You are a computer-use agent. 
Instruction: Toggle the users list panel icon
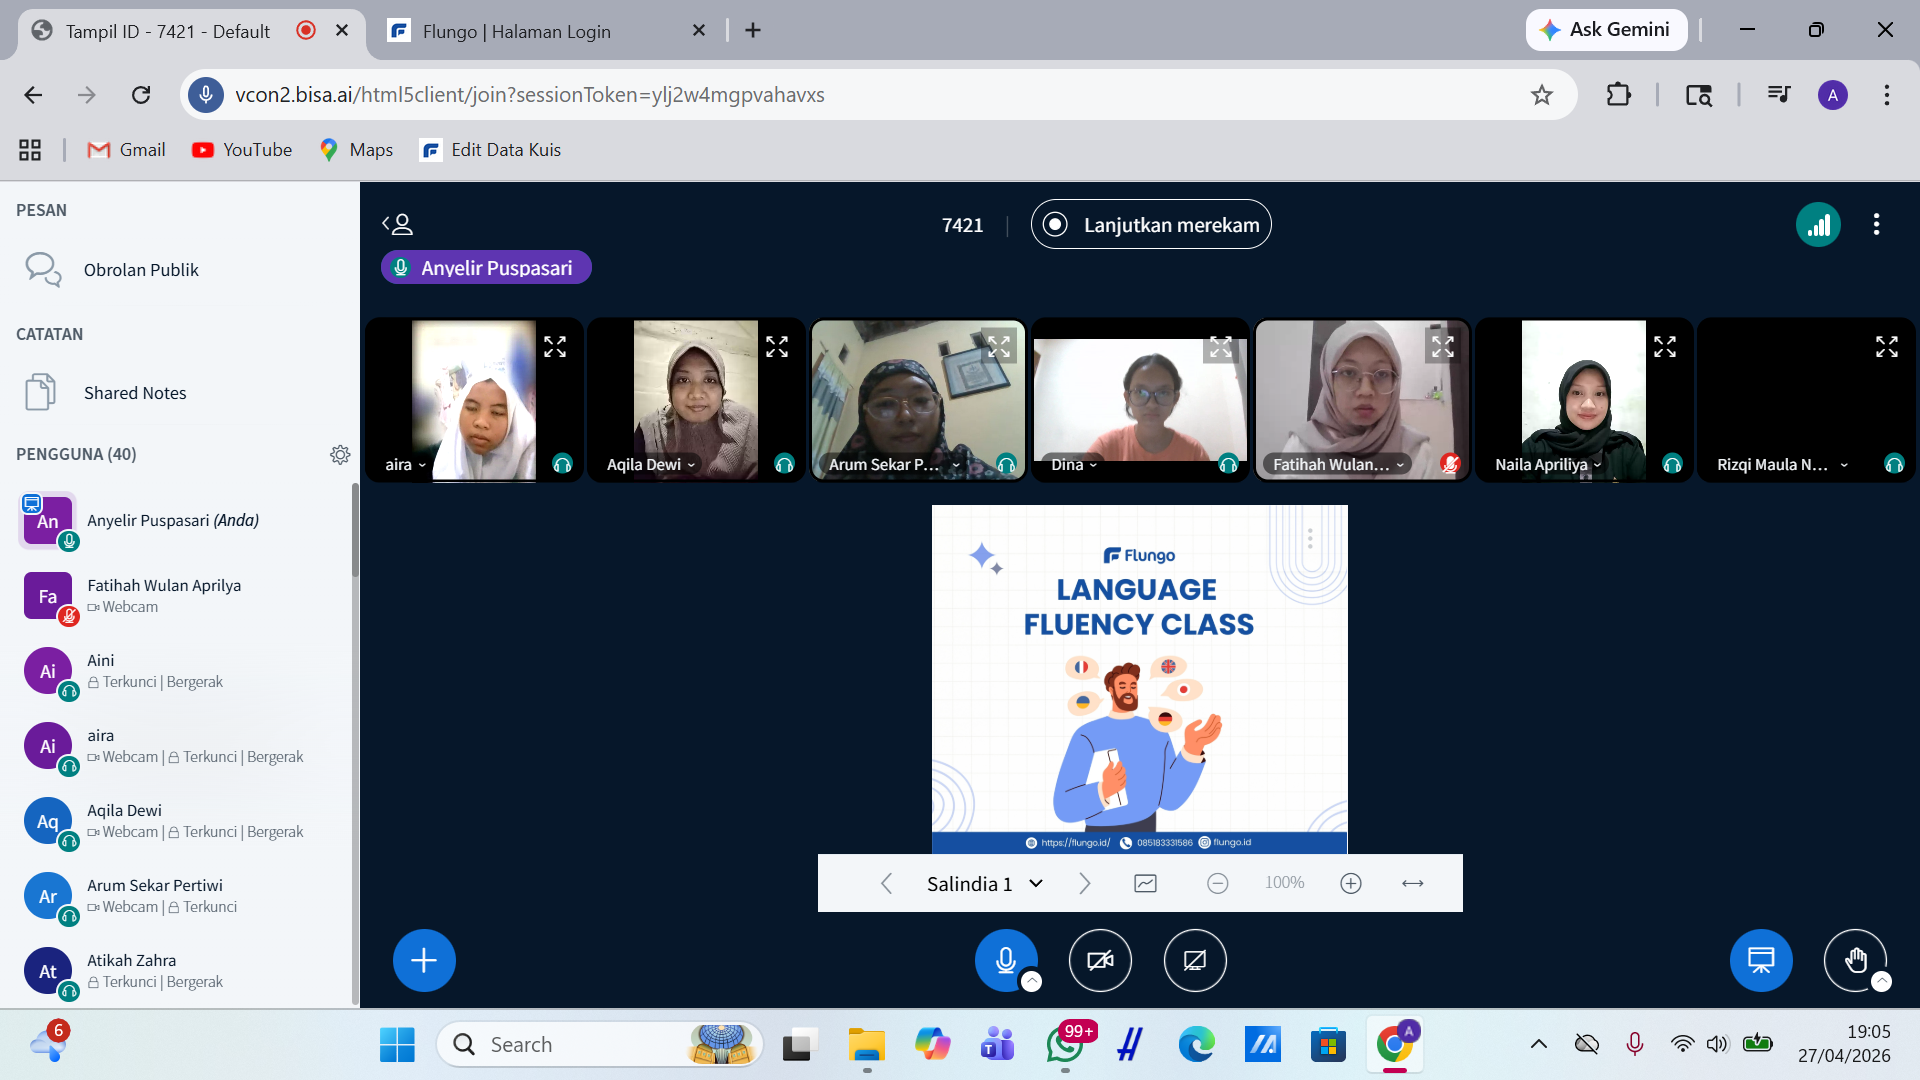(x=397, y=224)
